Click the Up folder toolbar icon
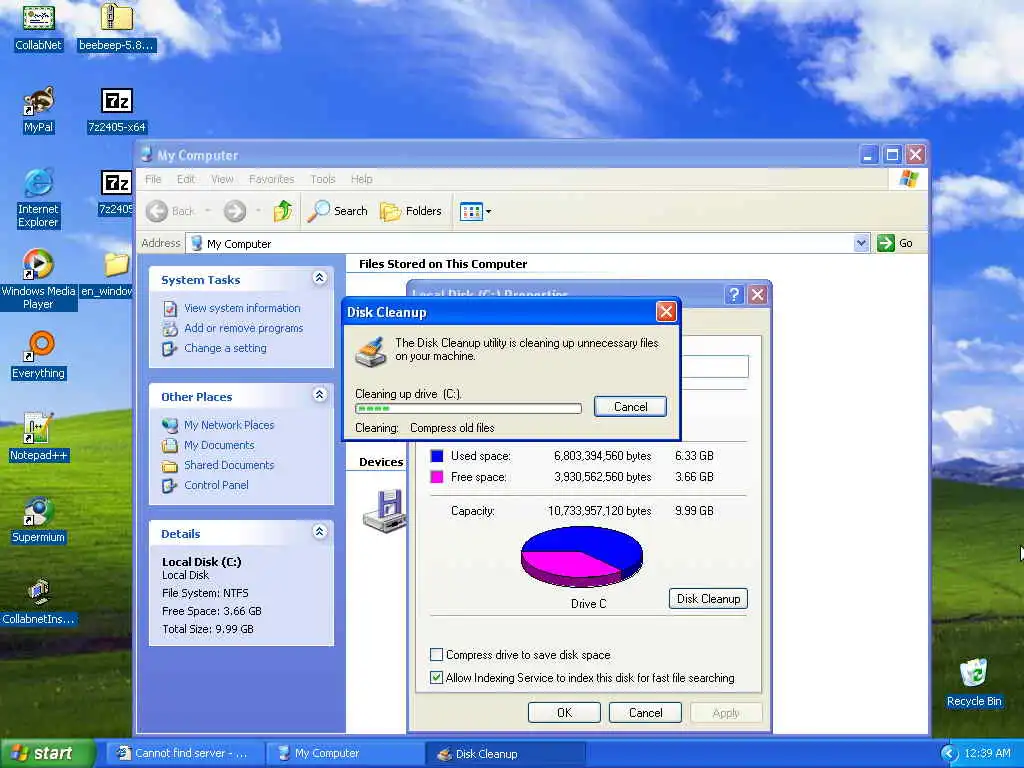Image resolution: width=1024 pixels, height=768 pixels. tap(283, 211)
